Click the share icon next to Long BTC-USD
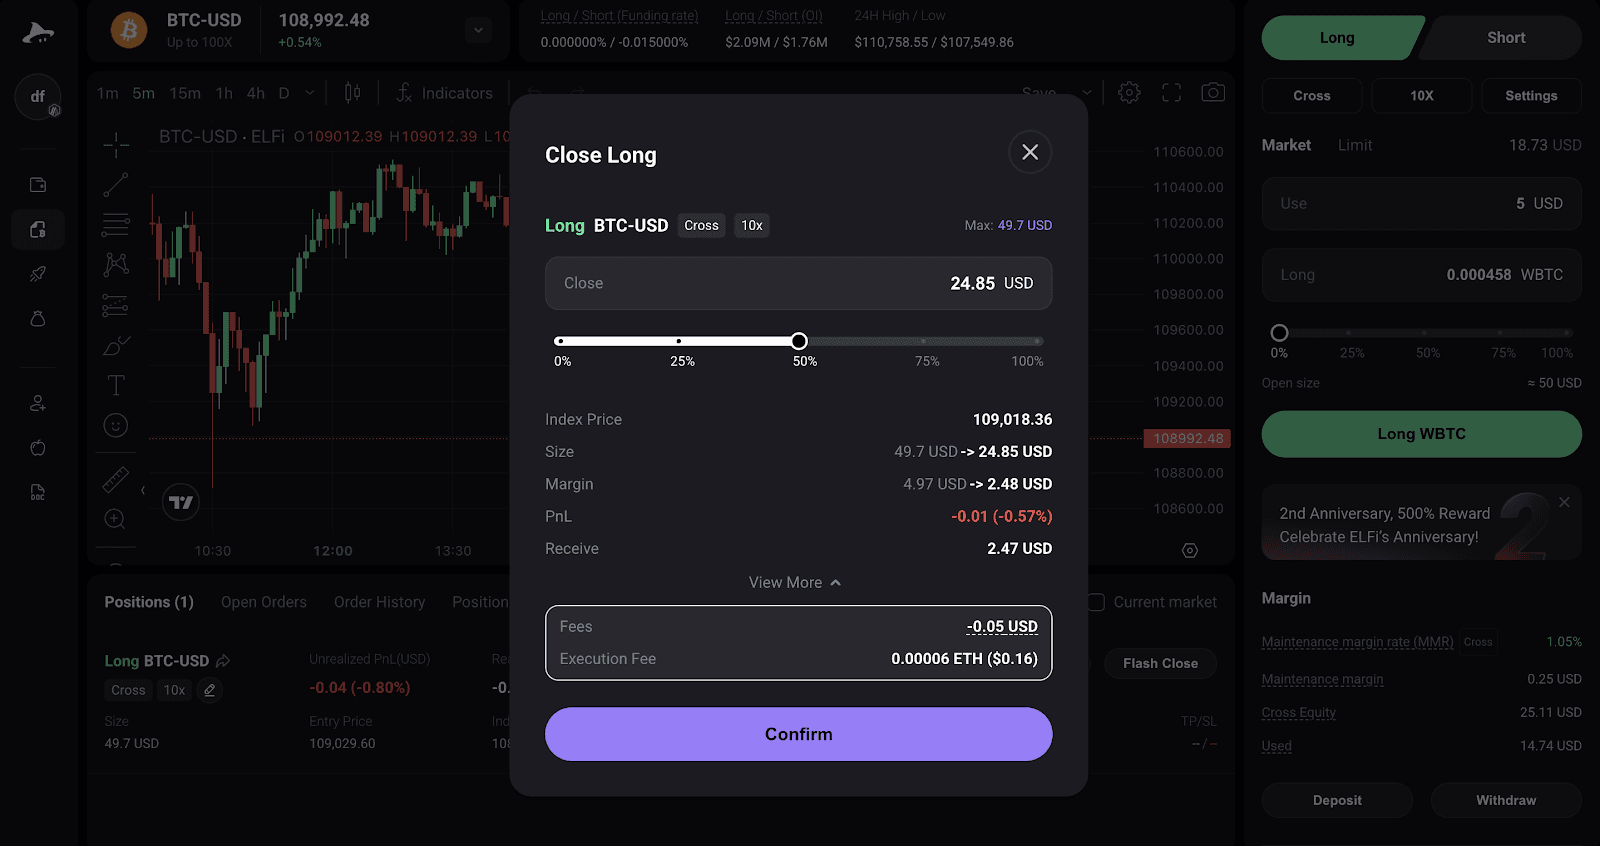 tap(223, 661)
